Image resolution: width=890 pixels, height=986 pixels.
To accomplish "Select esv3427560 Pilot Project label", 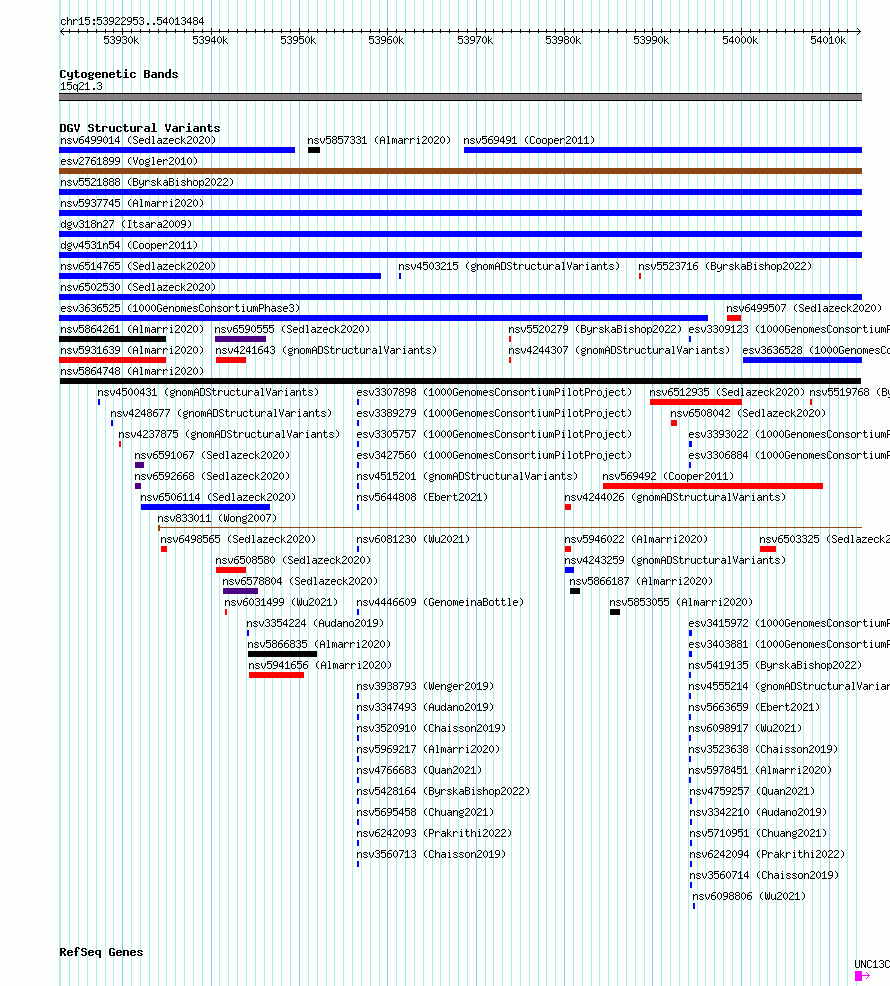I will click(494, 455).
